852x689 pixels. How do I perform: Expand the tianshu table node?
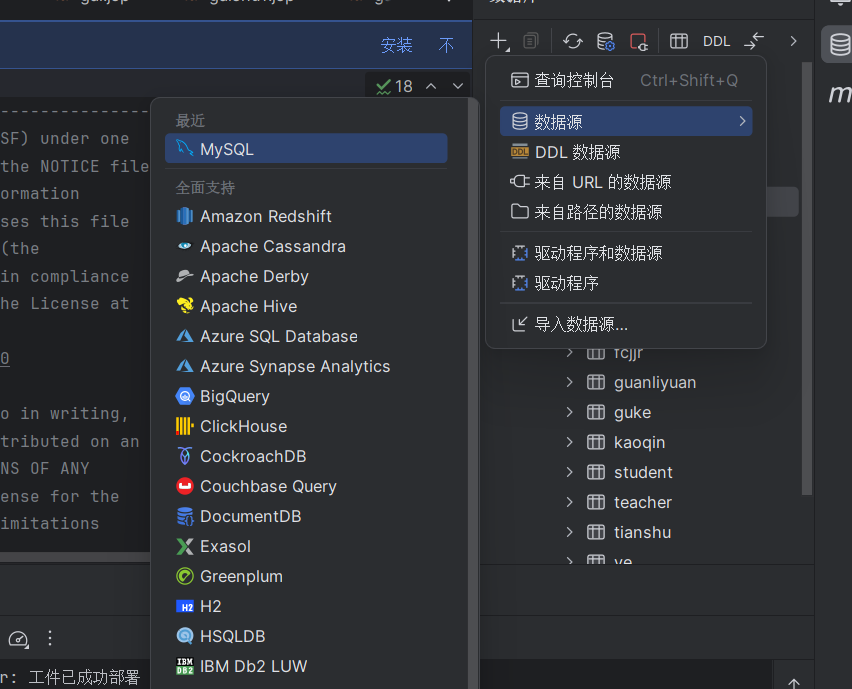pos(569,532)
